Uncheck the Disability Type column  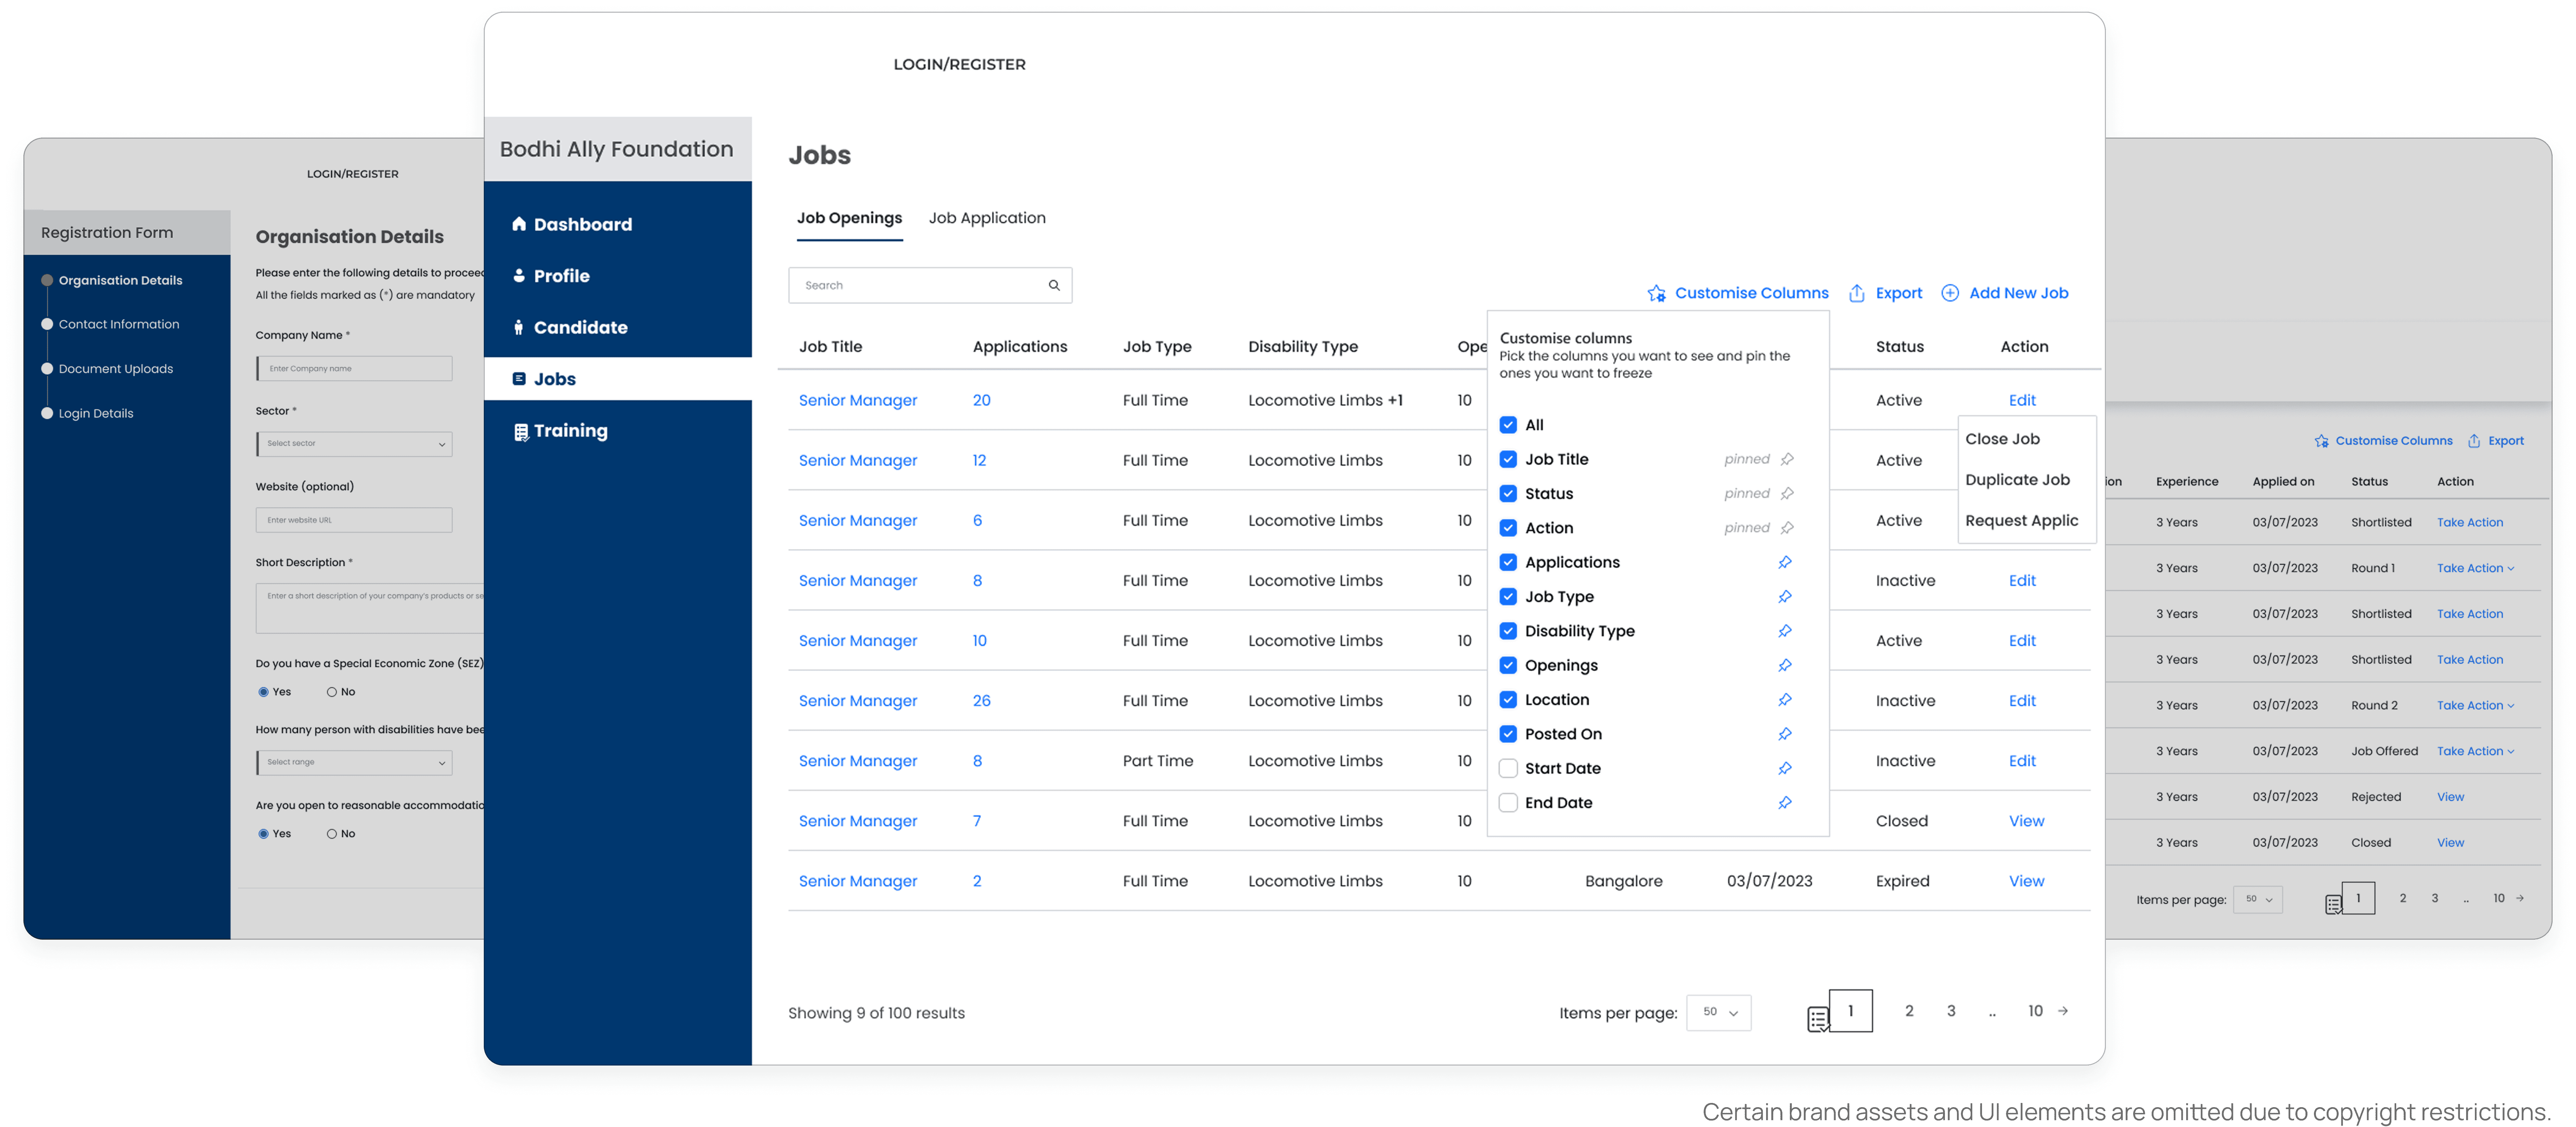coord(1508,631)
